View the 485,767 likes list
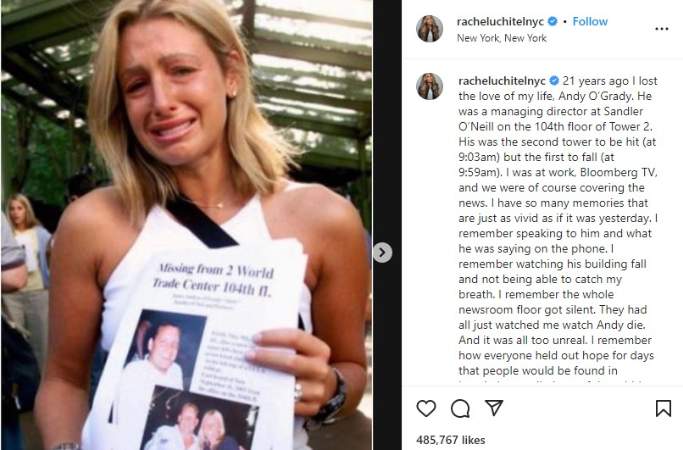The height and width of the screenshot is (450, 683). [450, 440]
